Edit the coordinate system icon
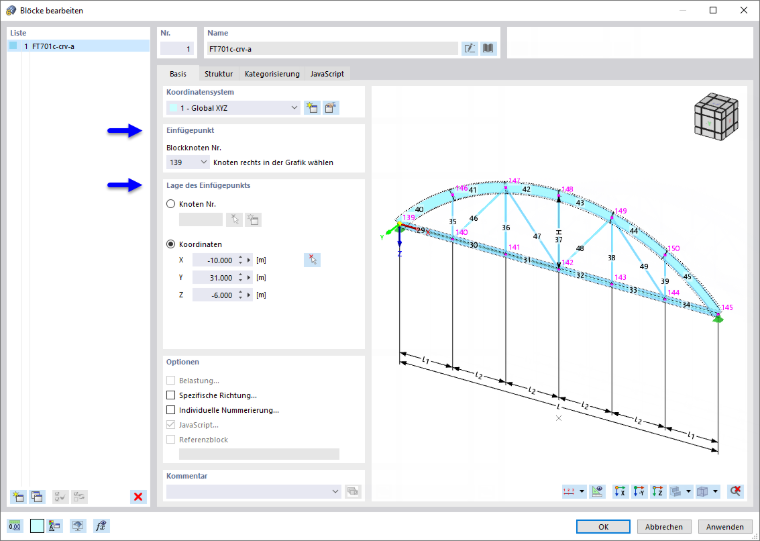The height and width of the screenshot is (541, 760). click(x=331, y=108)
